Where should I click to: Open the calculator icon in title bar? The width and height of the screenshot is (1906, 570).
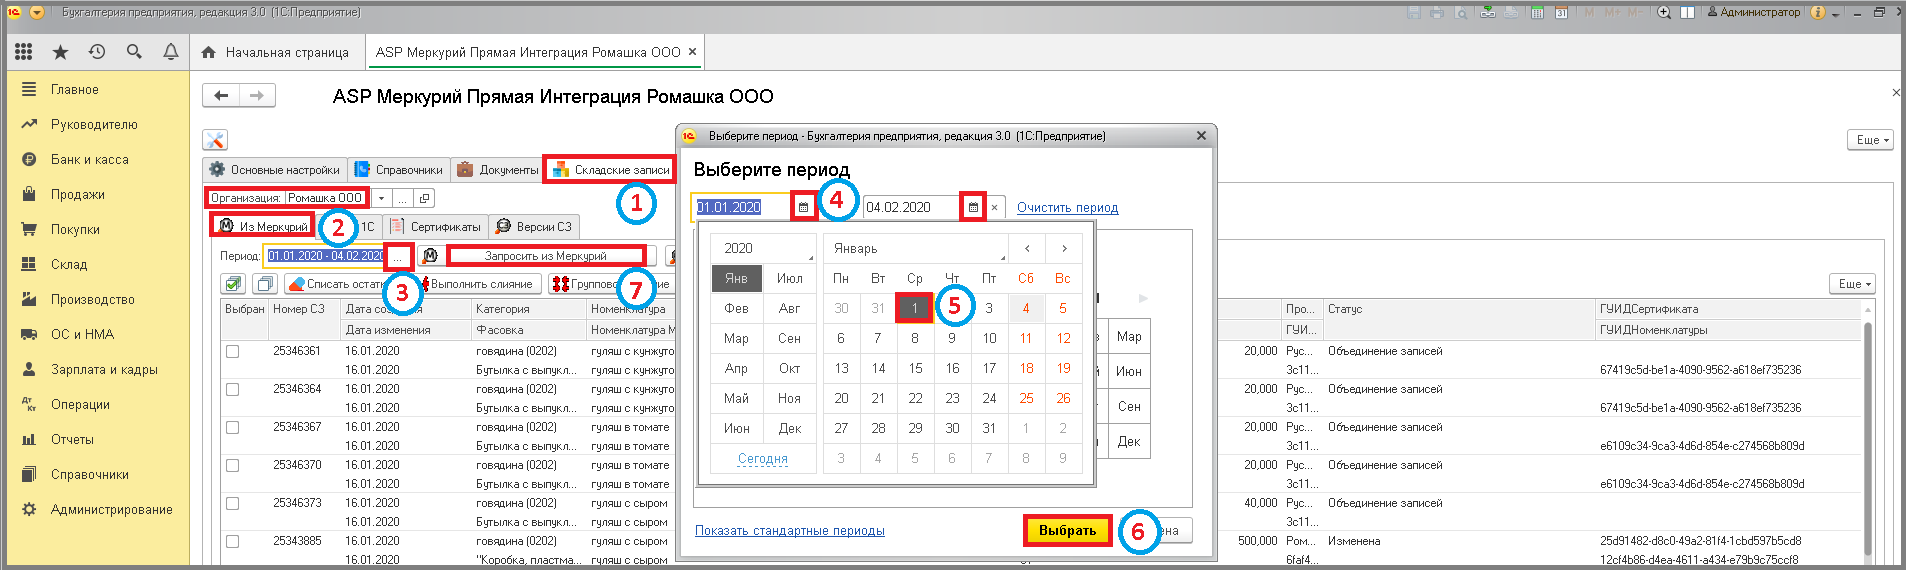pyautogui.click(x=1537, y=12)
